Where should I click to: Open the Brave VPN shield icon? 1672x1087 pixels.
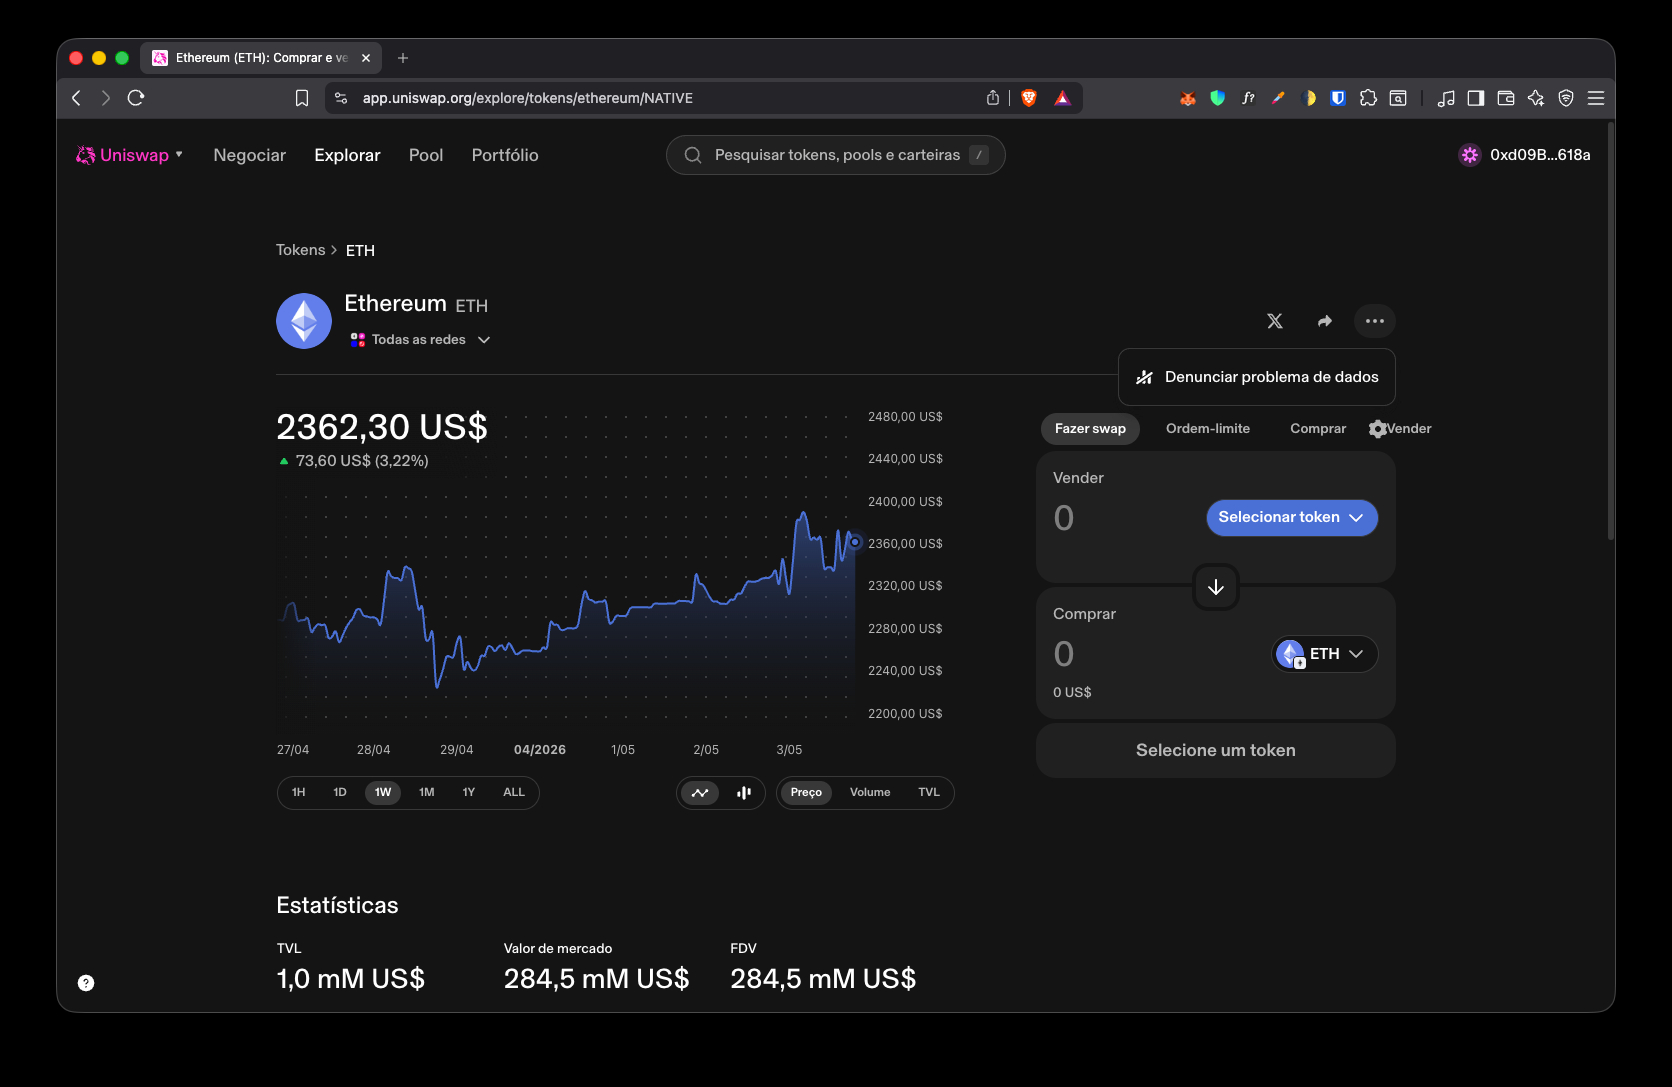pos(1566,98)
